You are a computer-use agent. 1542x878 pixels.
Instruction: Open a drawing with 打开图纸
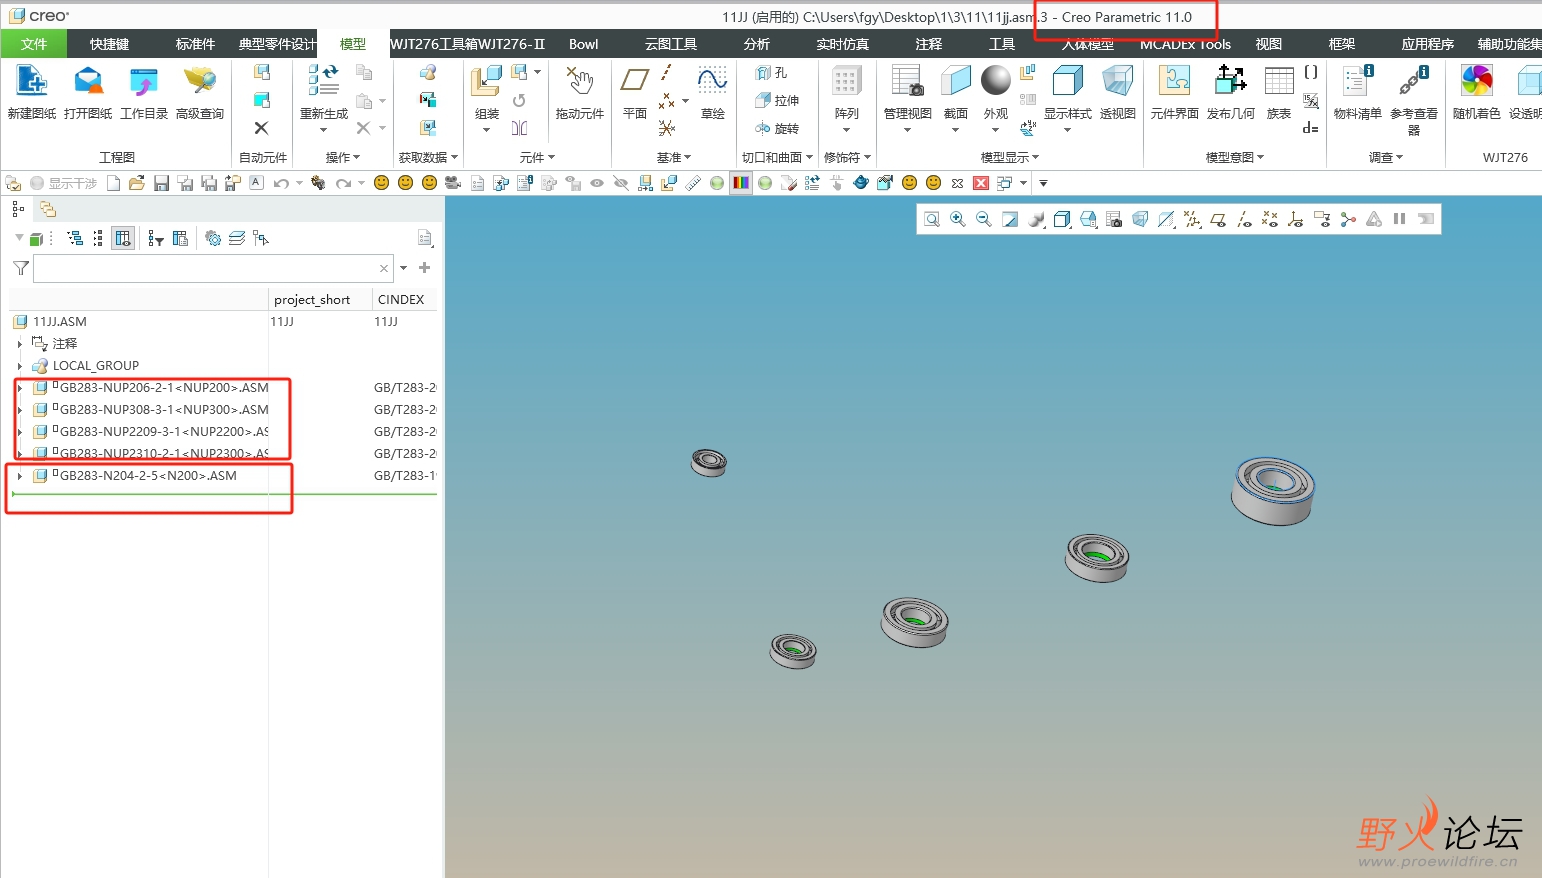[x=88, y=80]
